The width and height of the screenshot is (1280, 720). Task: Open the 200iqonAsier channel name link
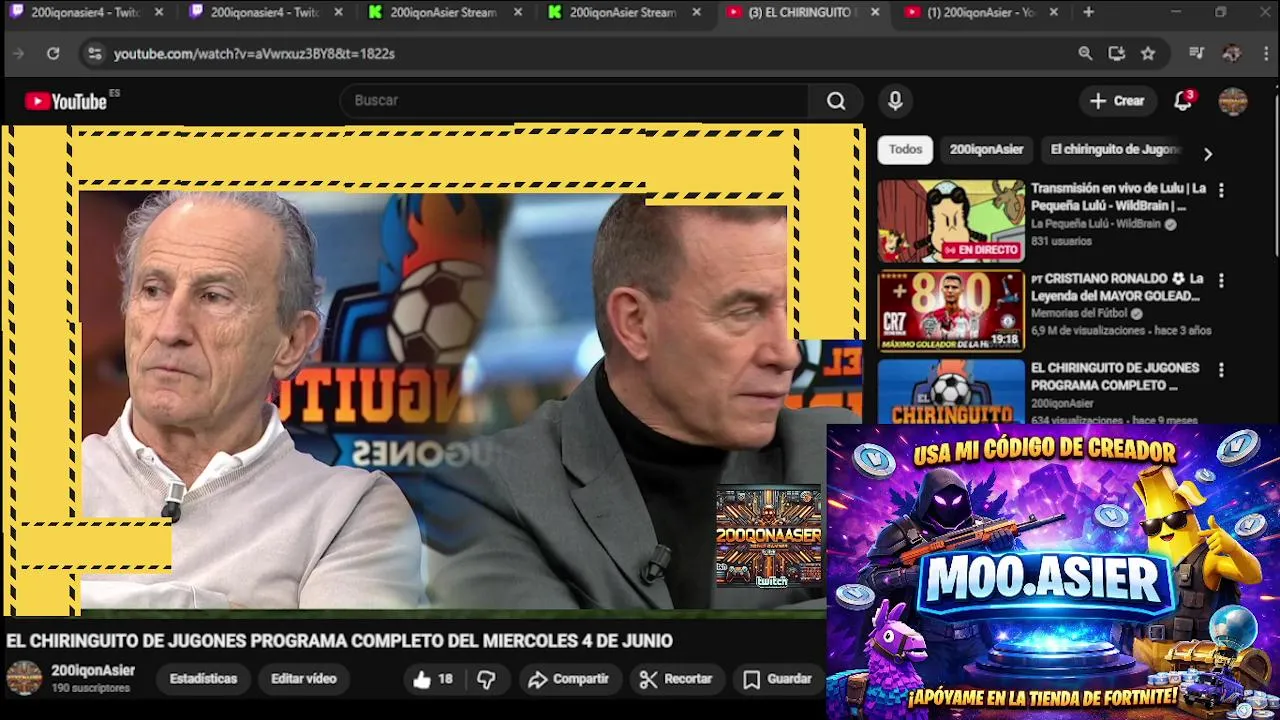93,670
